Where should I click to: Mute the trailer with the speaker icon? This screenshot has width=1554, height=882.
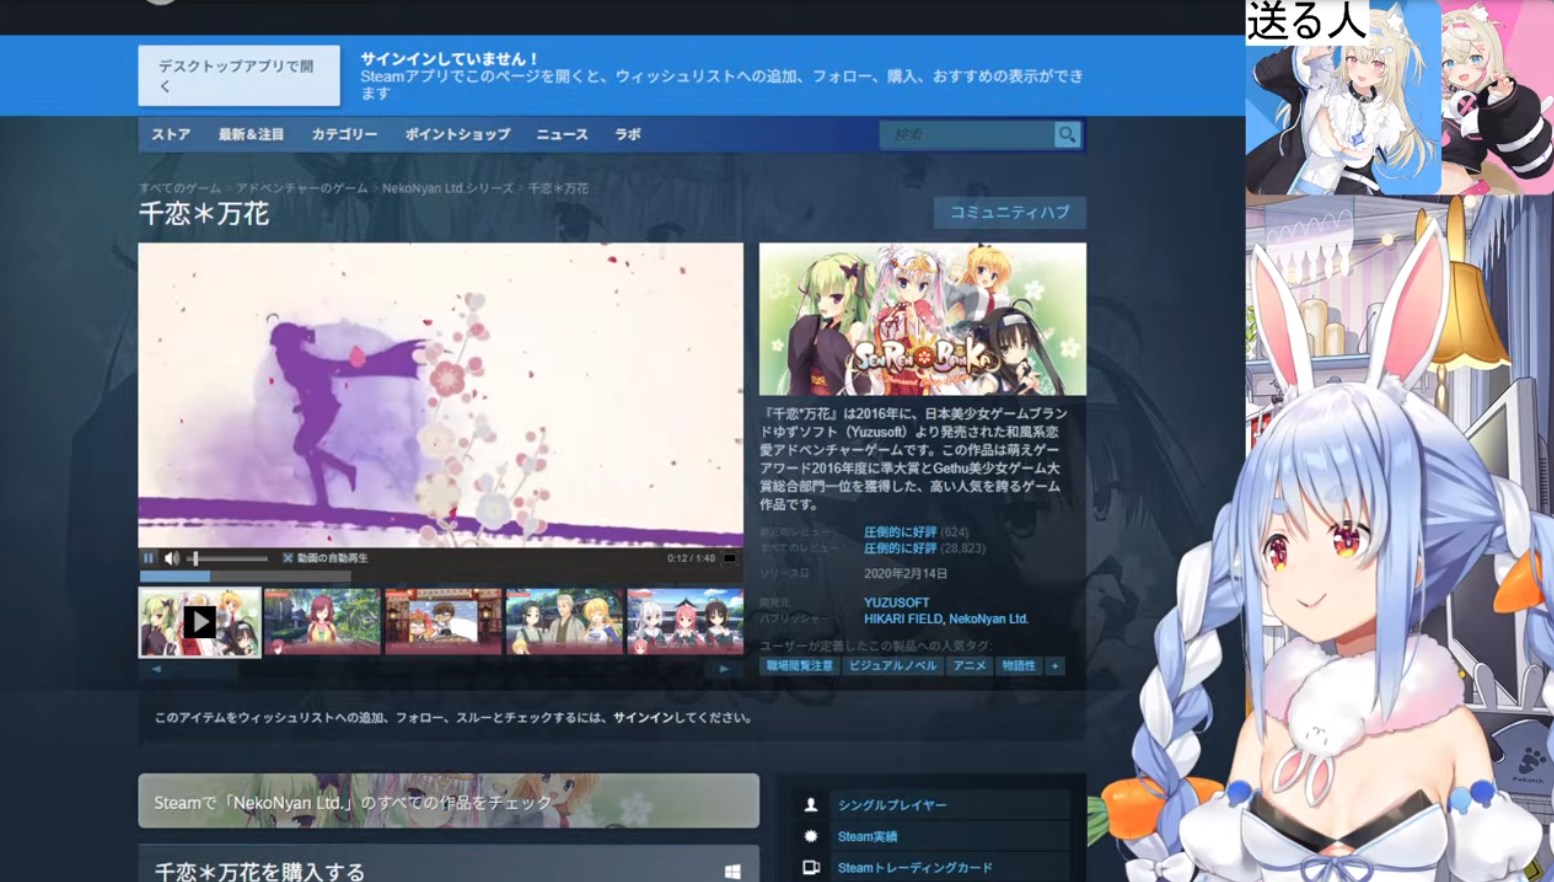coord(172,558)
